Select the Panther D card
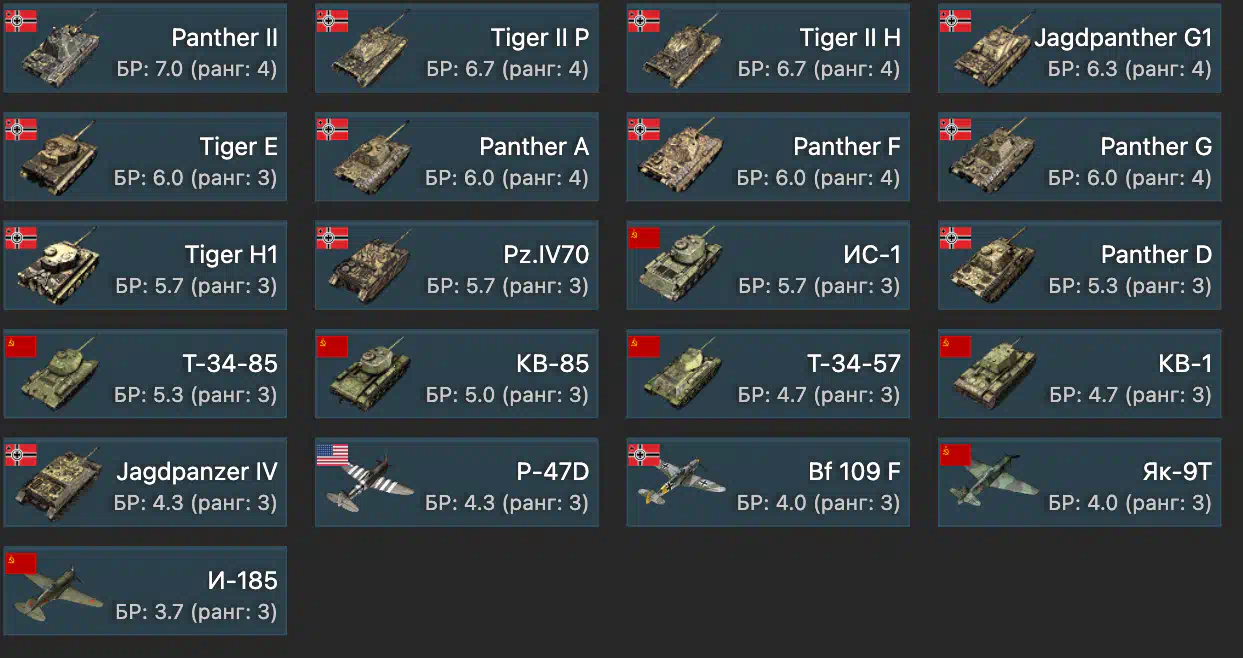The image size is (1243, 658). [x=1079, y=265]
